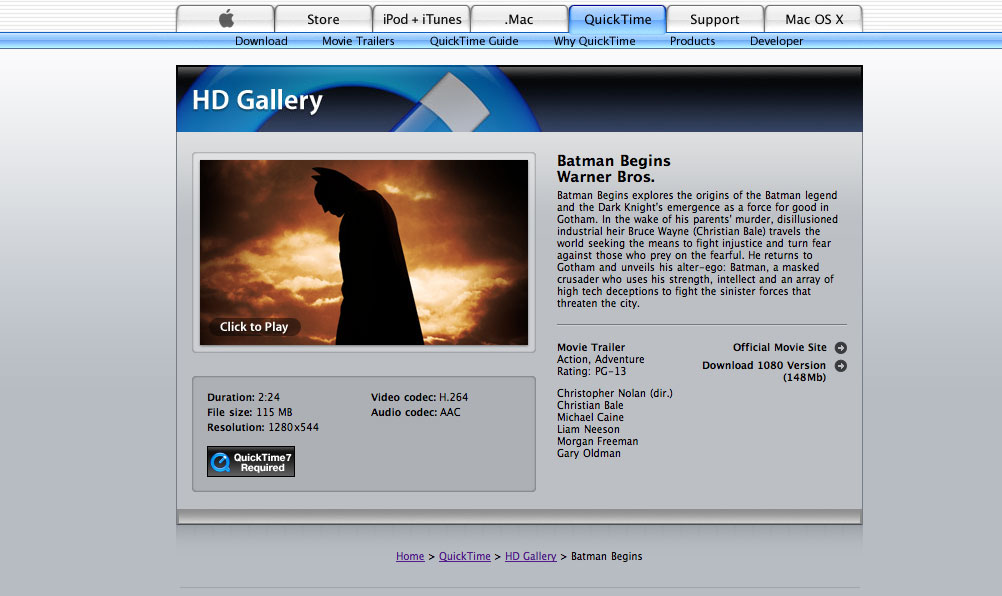Follow the QuickTime breadcrumb link
This screenshot has height=596, width=1002.
465,556
